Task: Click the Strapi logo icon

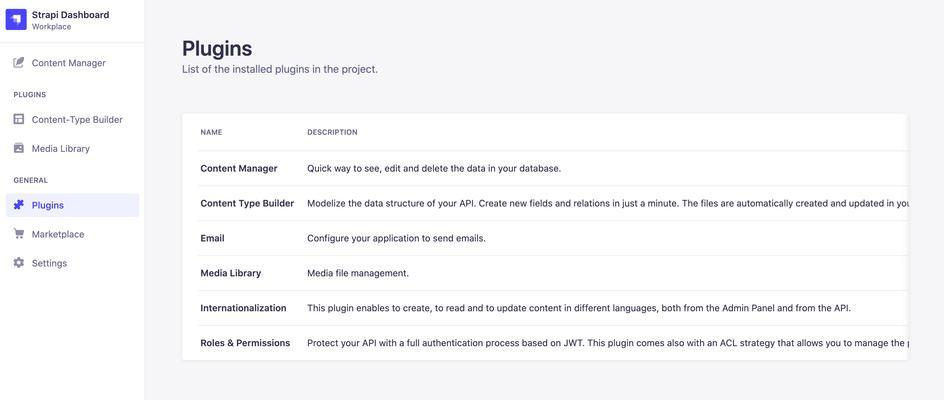Action: [16, 19]
